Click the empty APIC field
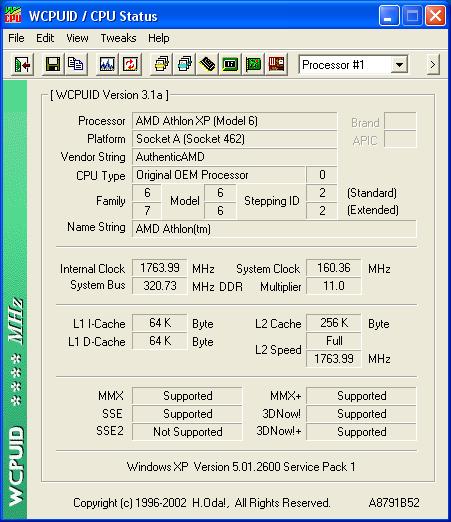 pos(400,139)
